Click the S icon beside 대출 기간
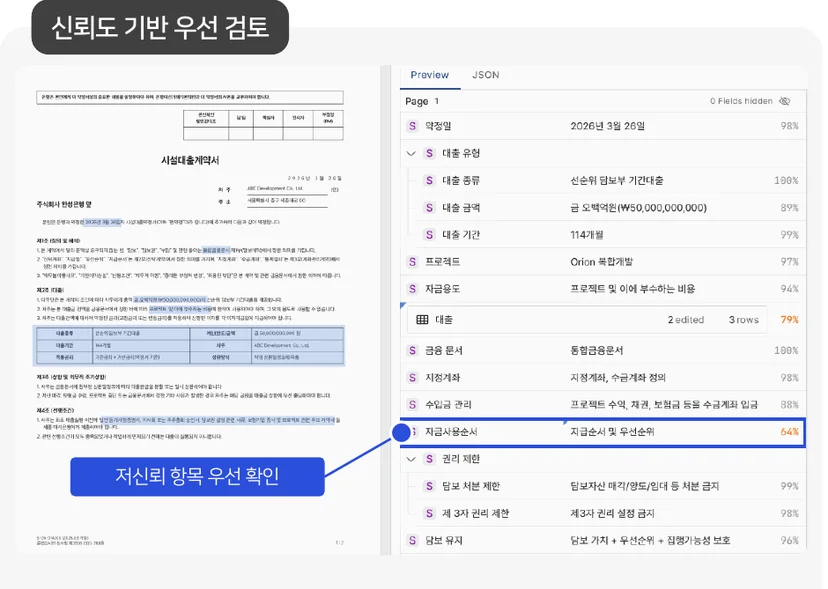Screen dimensions: 828x589 (429, 235)
